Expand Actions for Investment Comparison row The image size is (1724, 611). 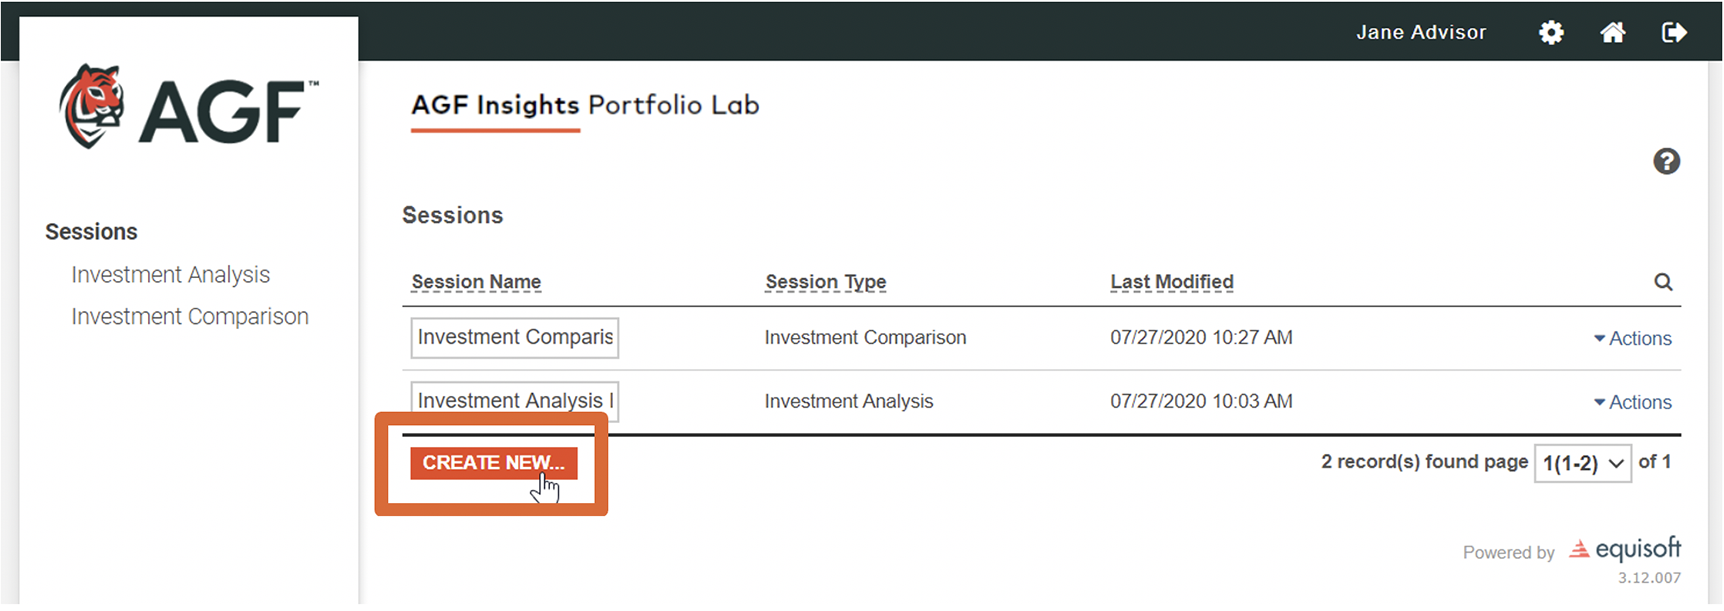pyautogui.click(x=1632, y=339)
